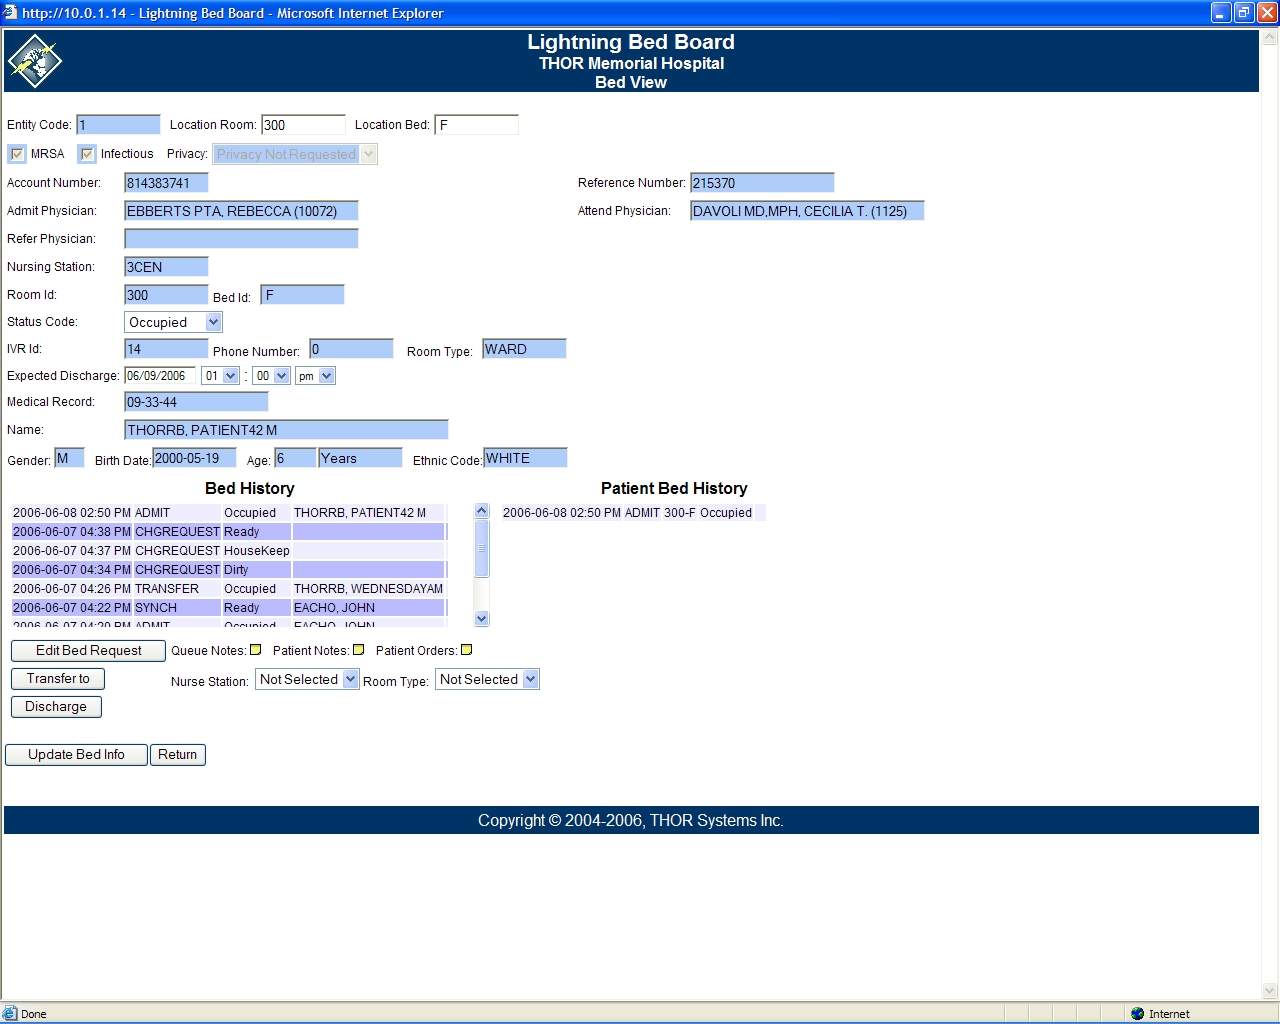Screen dimensions: 1280x1024
Task: Click the Location Room input field
Action: (x=303, y=125)
